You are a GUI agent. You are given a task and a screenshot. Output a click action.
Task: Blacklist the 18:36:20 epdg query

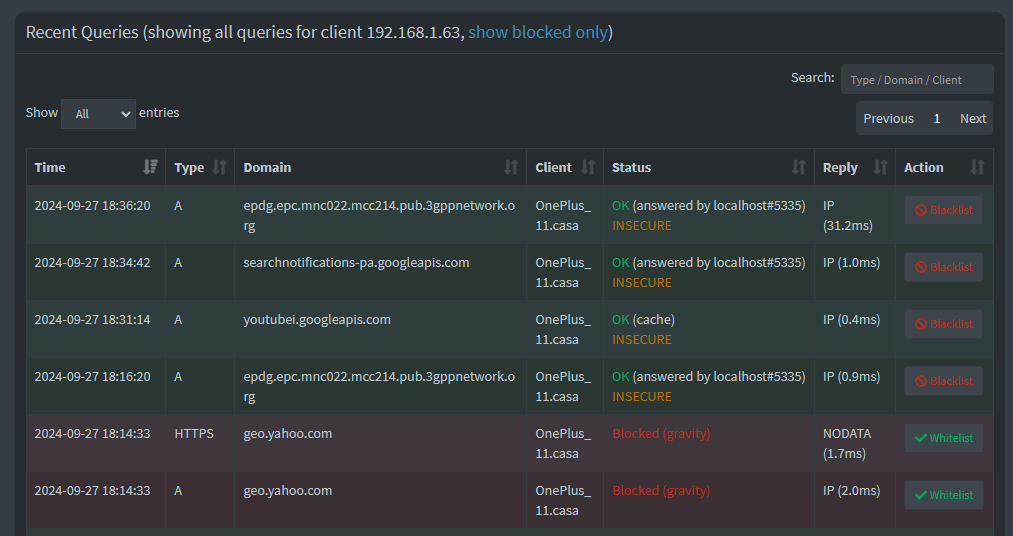[943, 211]
